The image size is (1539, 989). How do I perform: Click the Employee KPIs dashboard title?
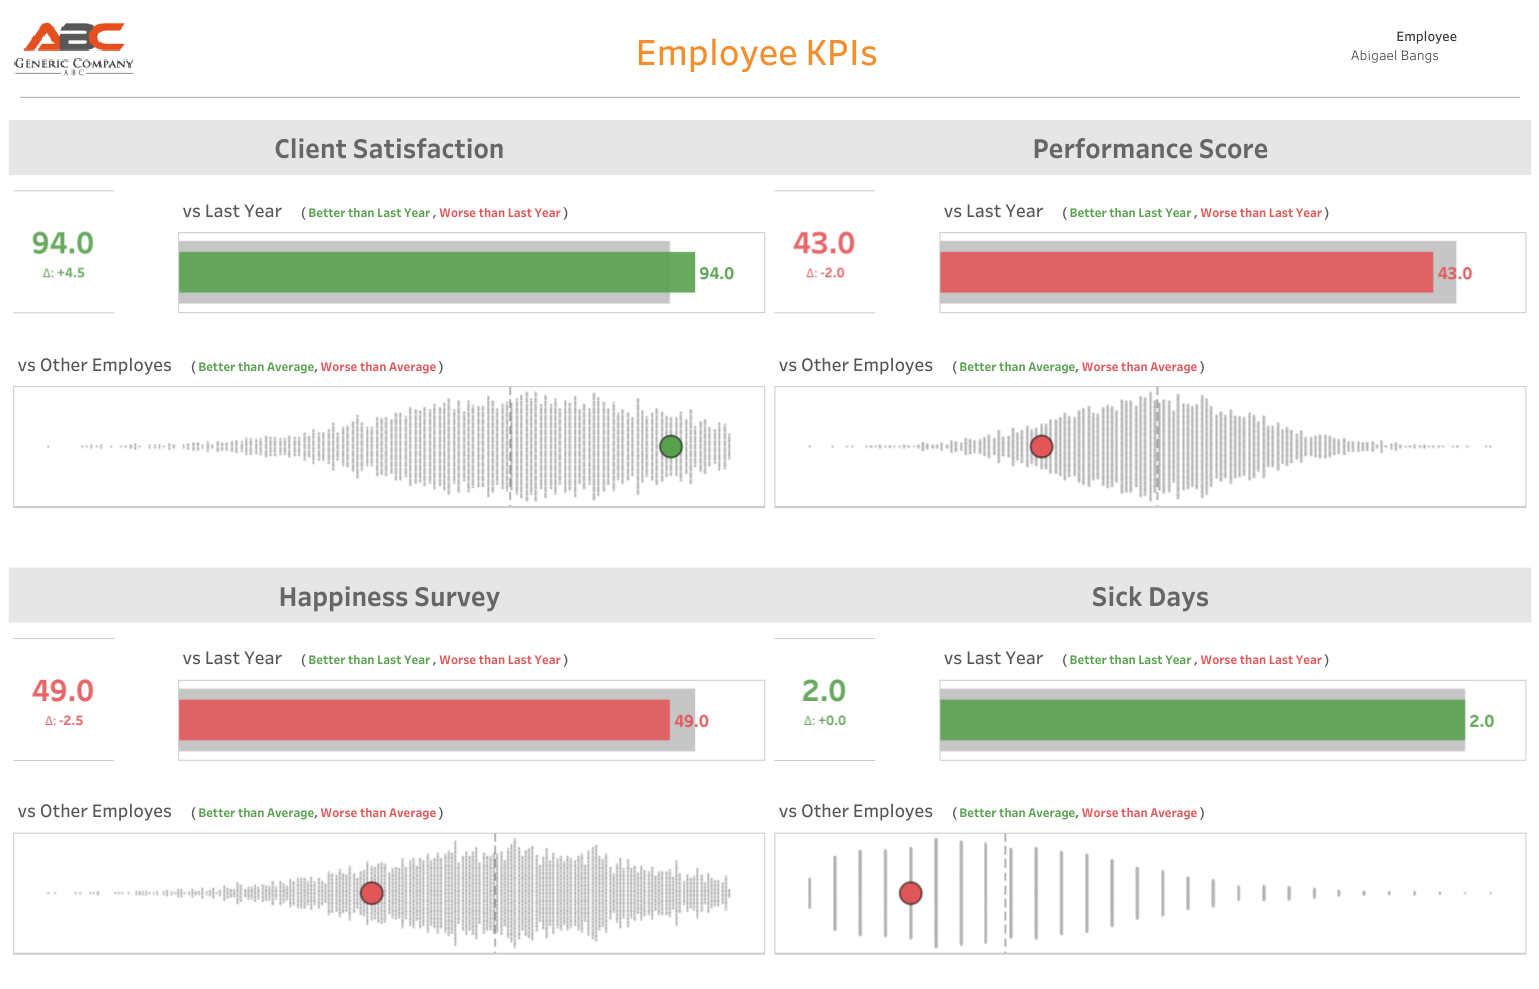click(x=756, y=53)
